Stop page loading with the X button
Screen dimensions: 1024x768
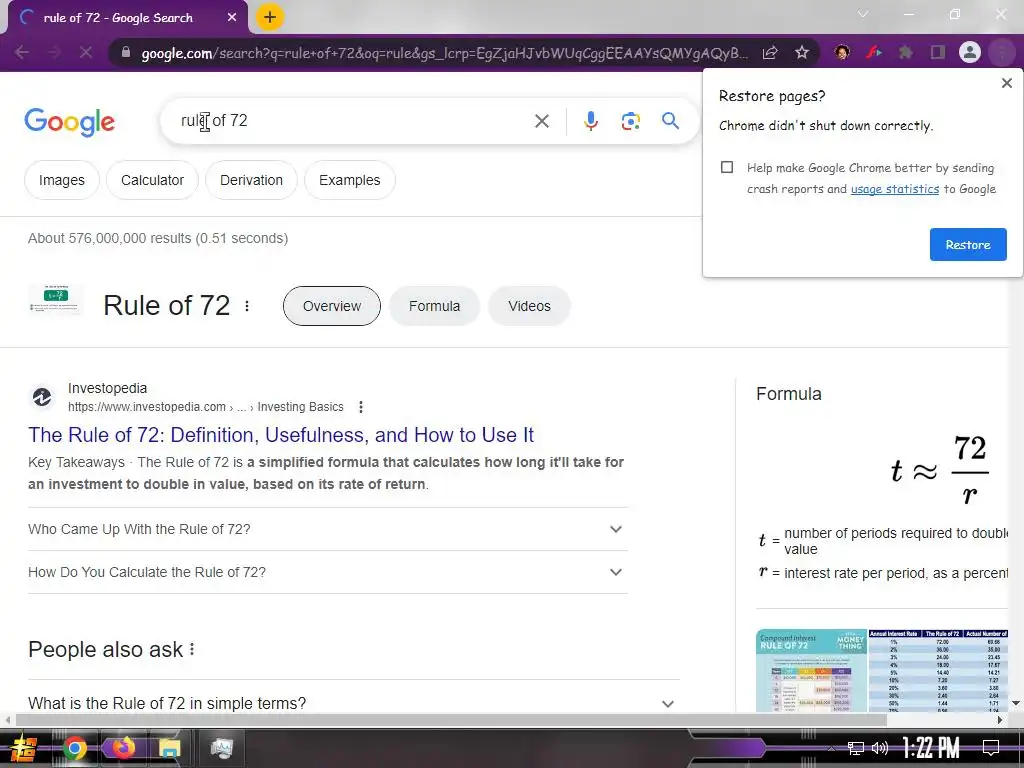click(x=86, y=52)
